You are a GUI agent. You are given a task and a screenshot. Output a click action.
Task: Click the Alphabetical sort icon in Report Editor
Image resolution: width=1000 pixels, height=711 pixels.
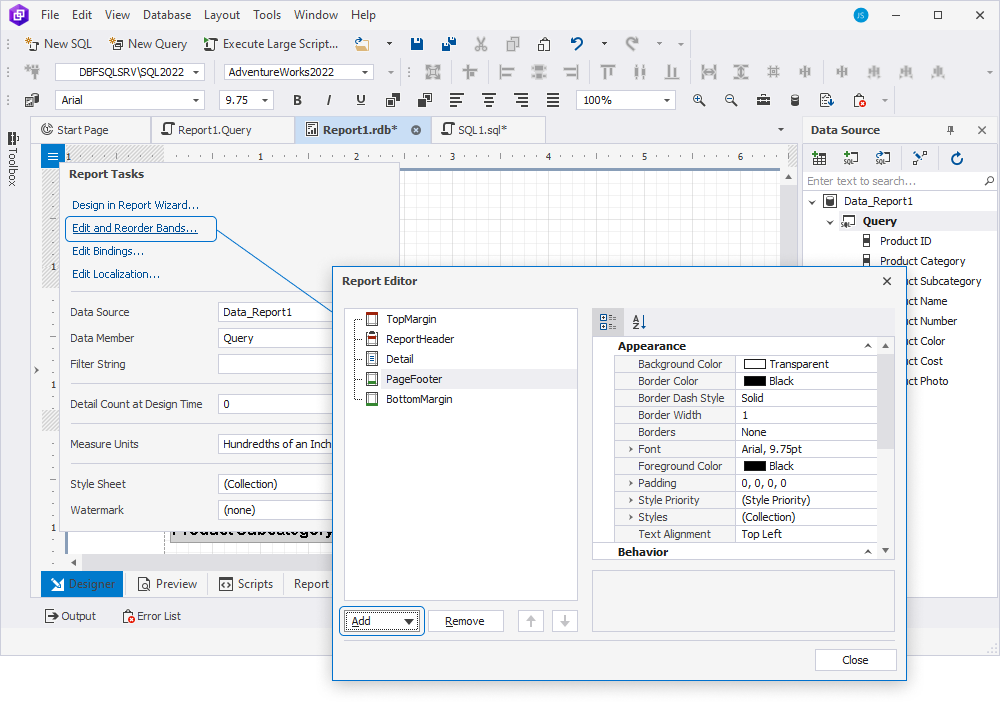click(x=639, y=322)
